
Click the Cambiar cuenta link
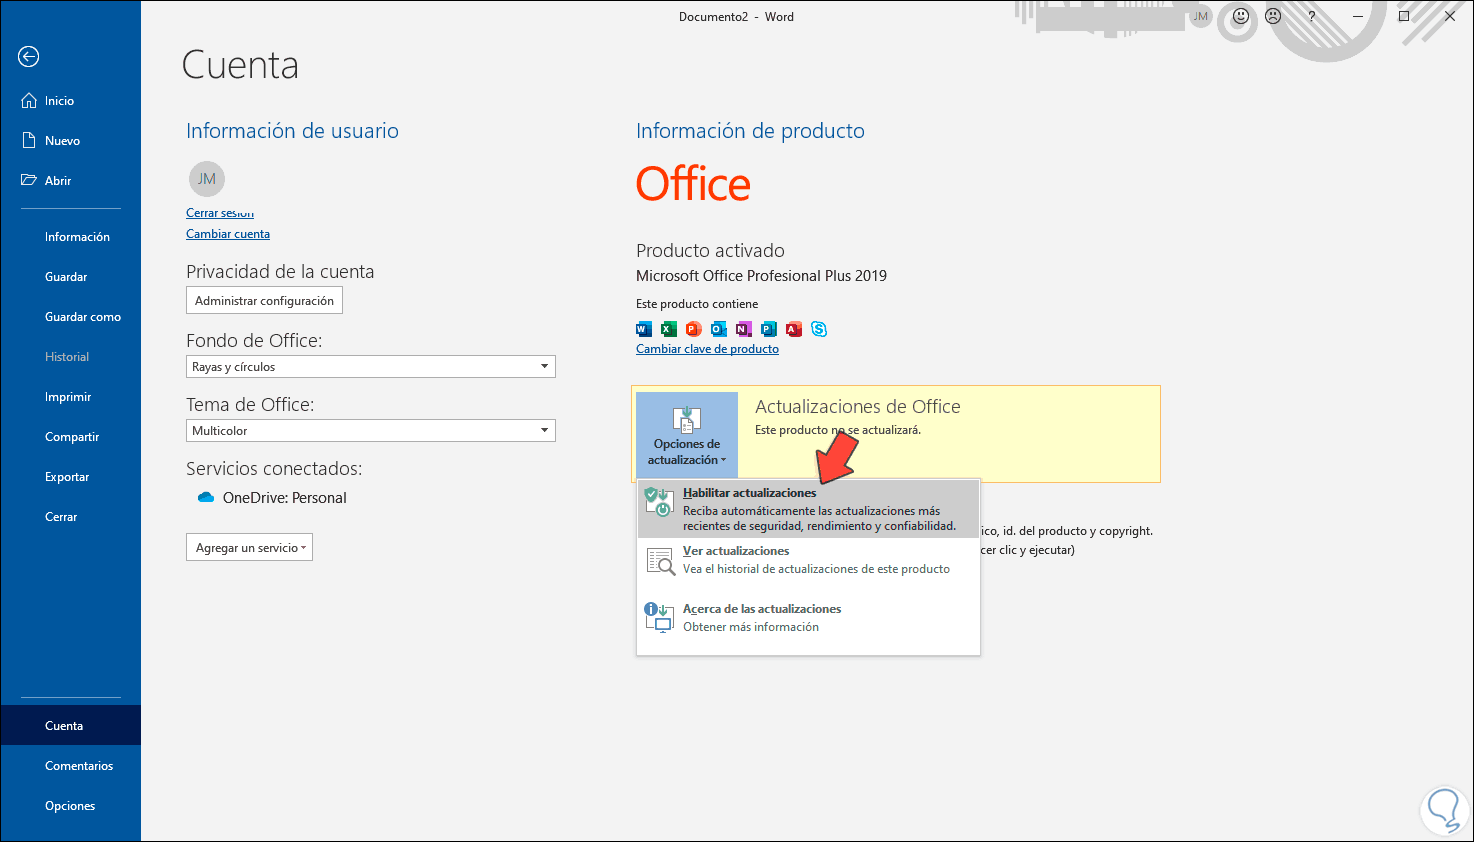(228, 234)
